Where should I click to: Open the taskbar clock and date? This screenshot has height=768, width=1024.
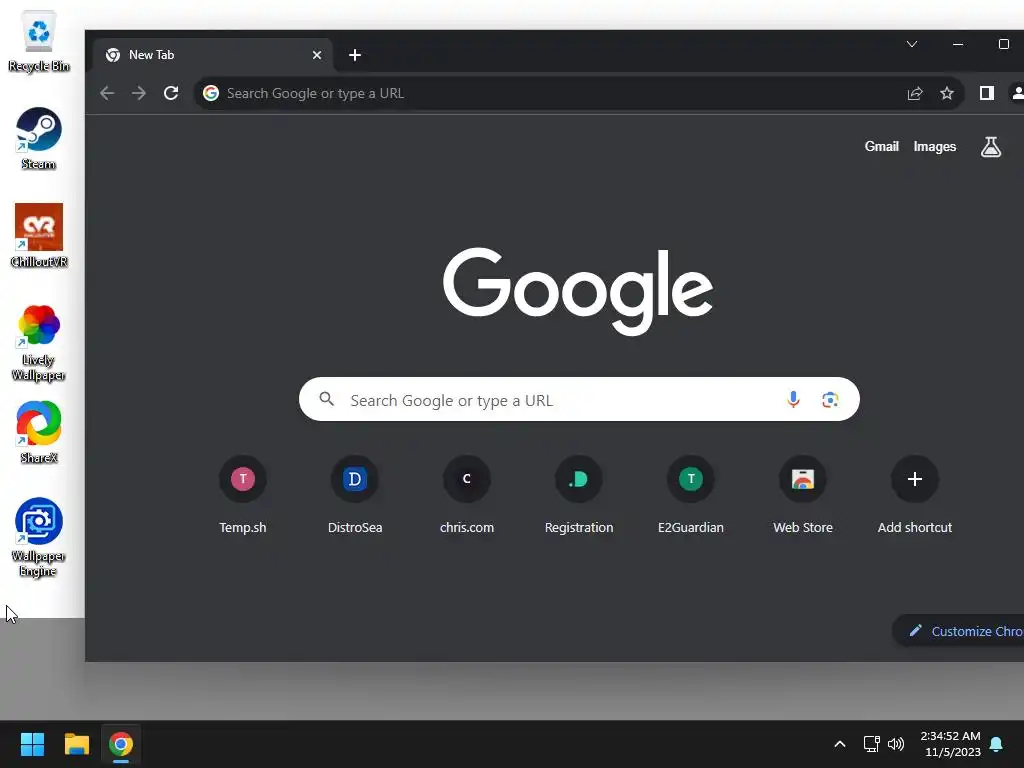pos(950,744)
